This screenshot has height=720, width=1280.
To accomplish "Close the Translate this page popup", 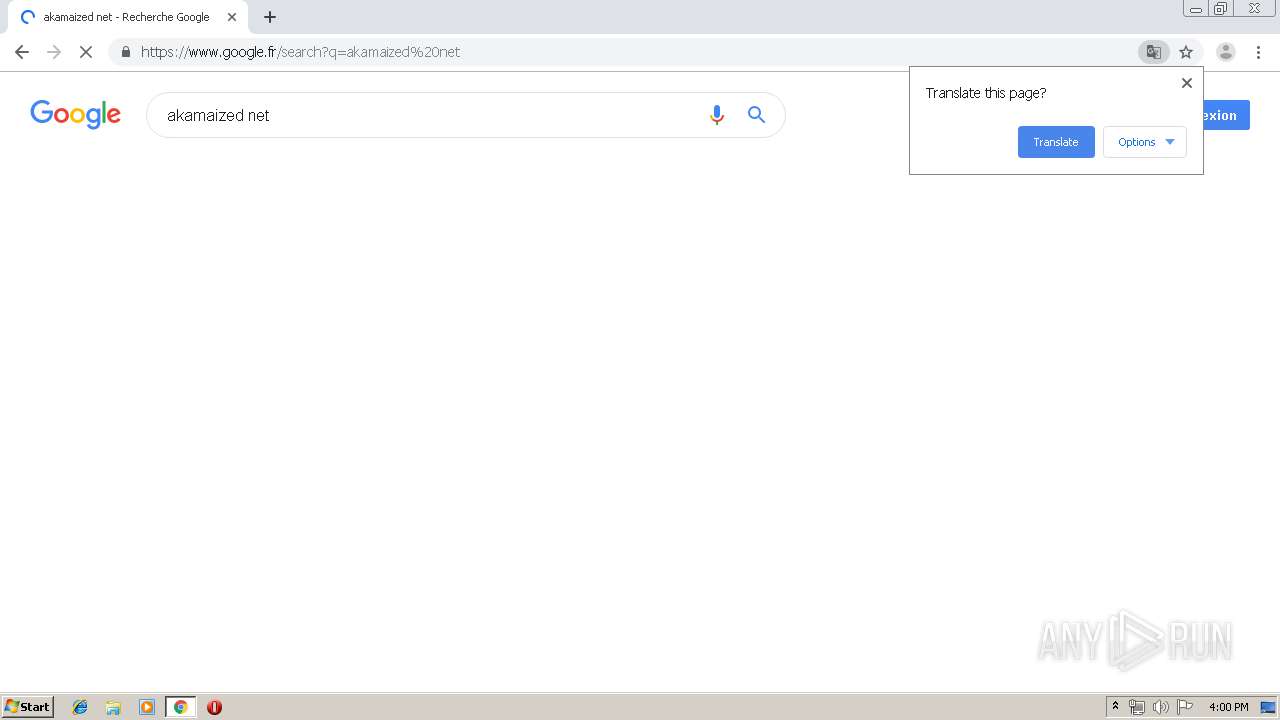I will click(1187, 83).
